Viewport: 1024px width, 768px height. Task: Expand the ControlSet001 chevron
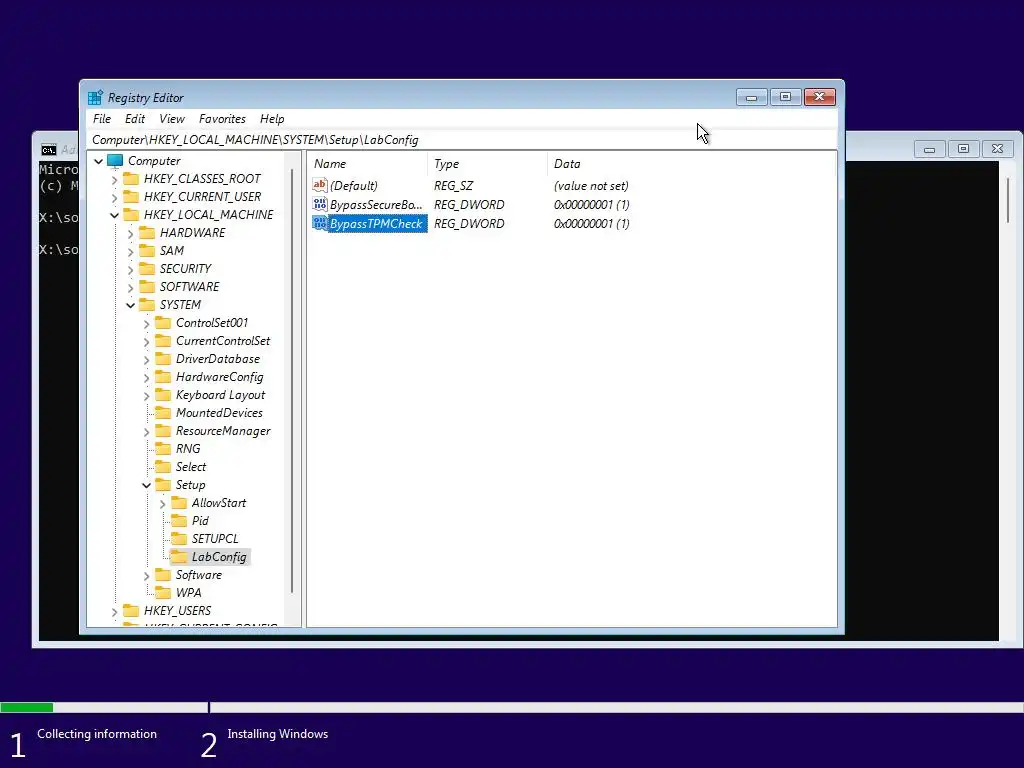point(146,323)
